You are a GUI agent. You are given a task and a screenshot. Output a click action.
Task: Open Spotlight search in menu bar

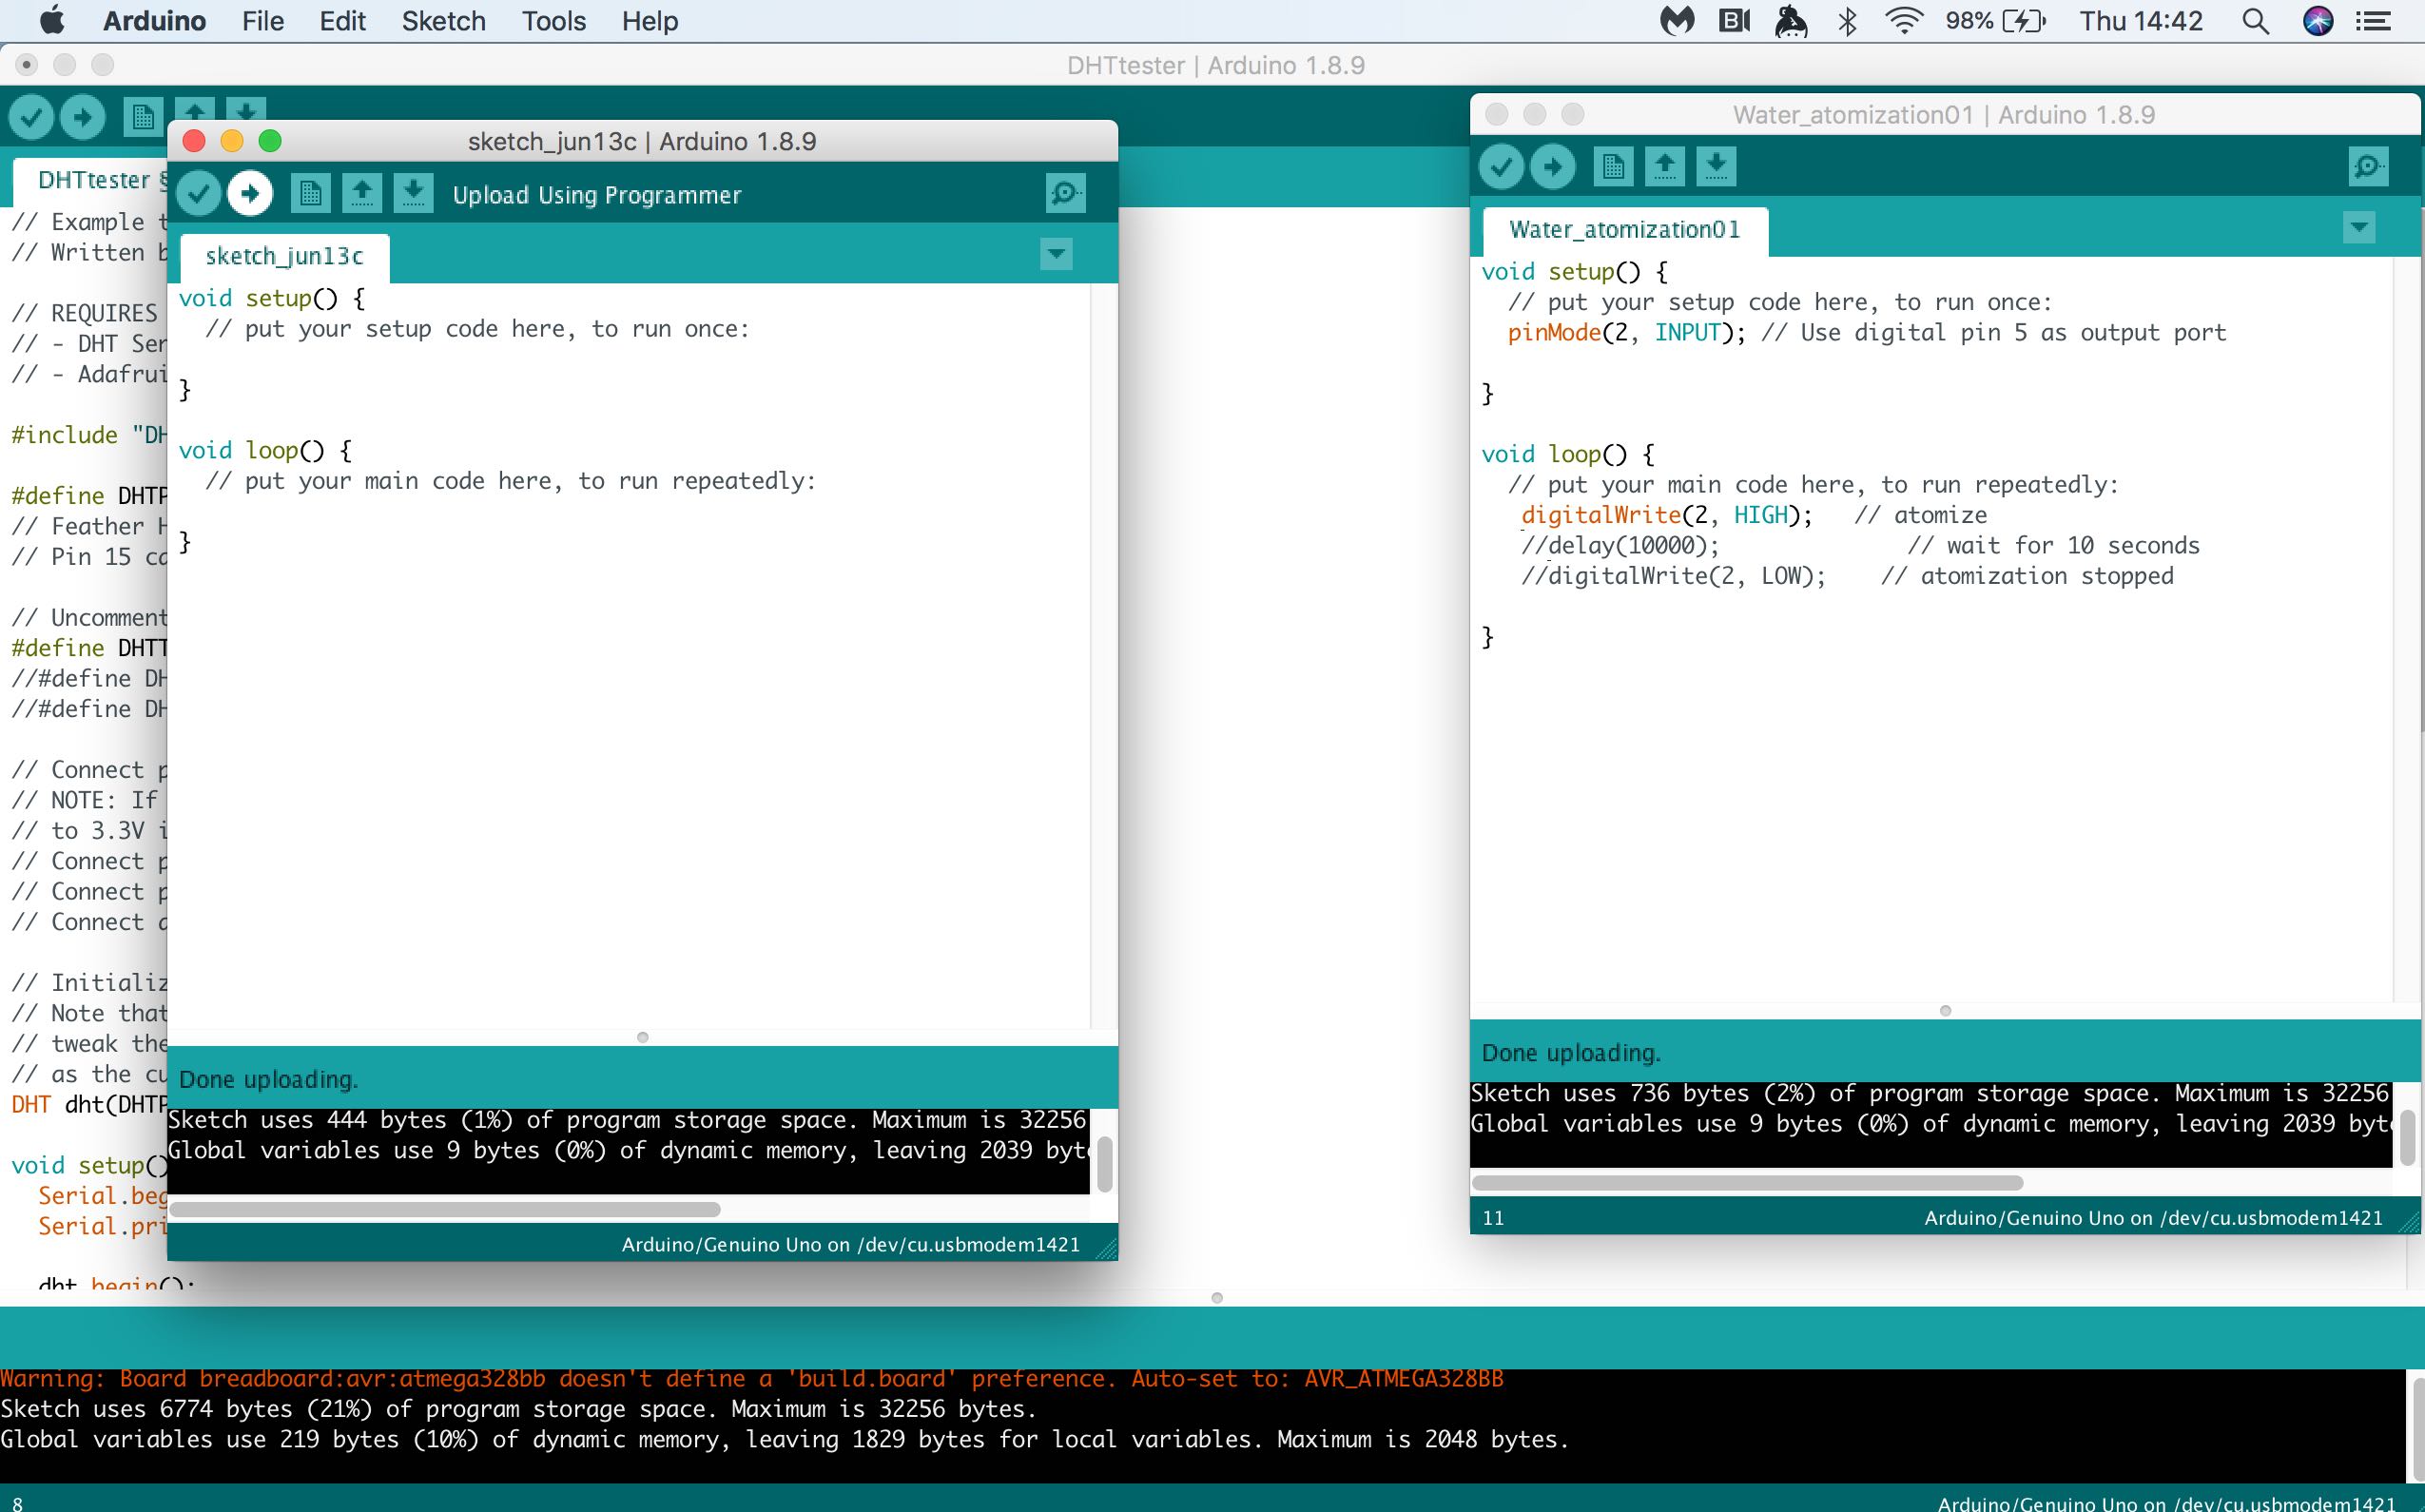(2255, 21)
